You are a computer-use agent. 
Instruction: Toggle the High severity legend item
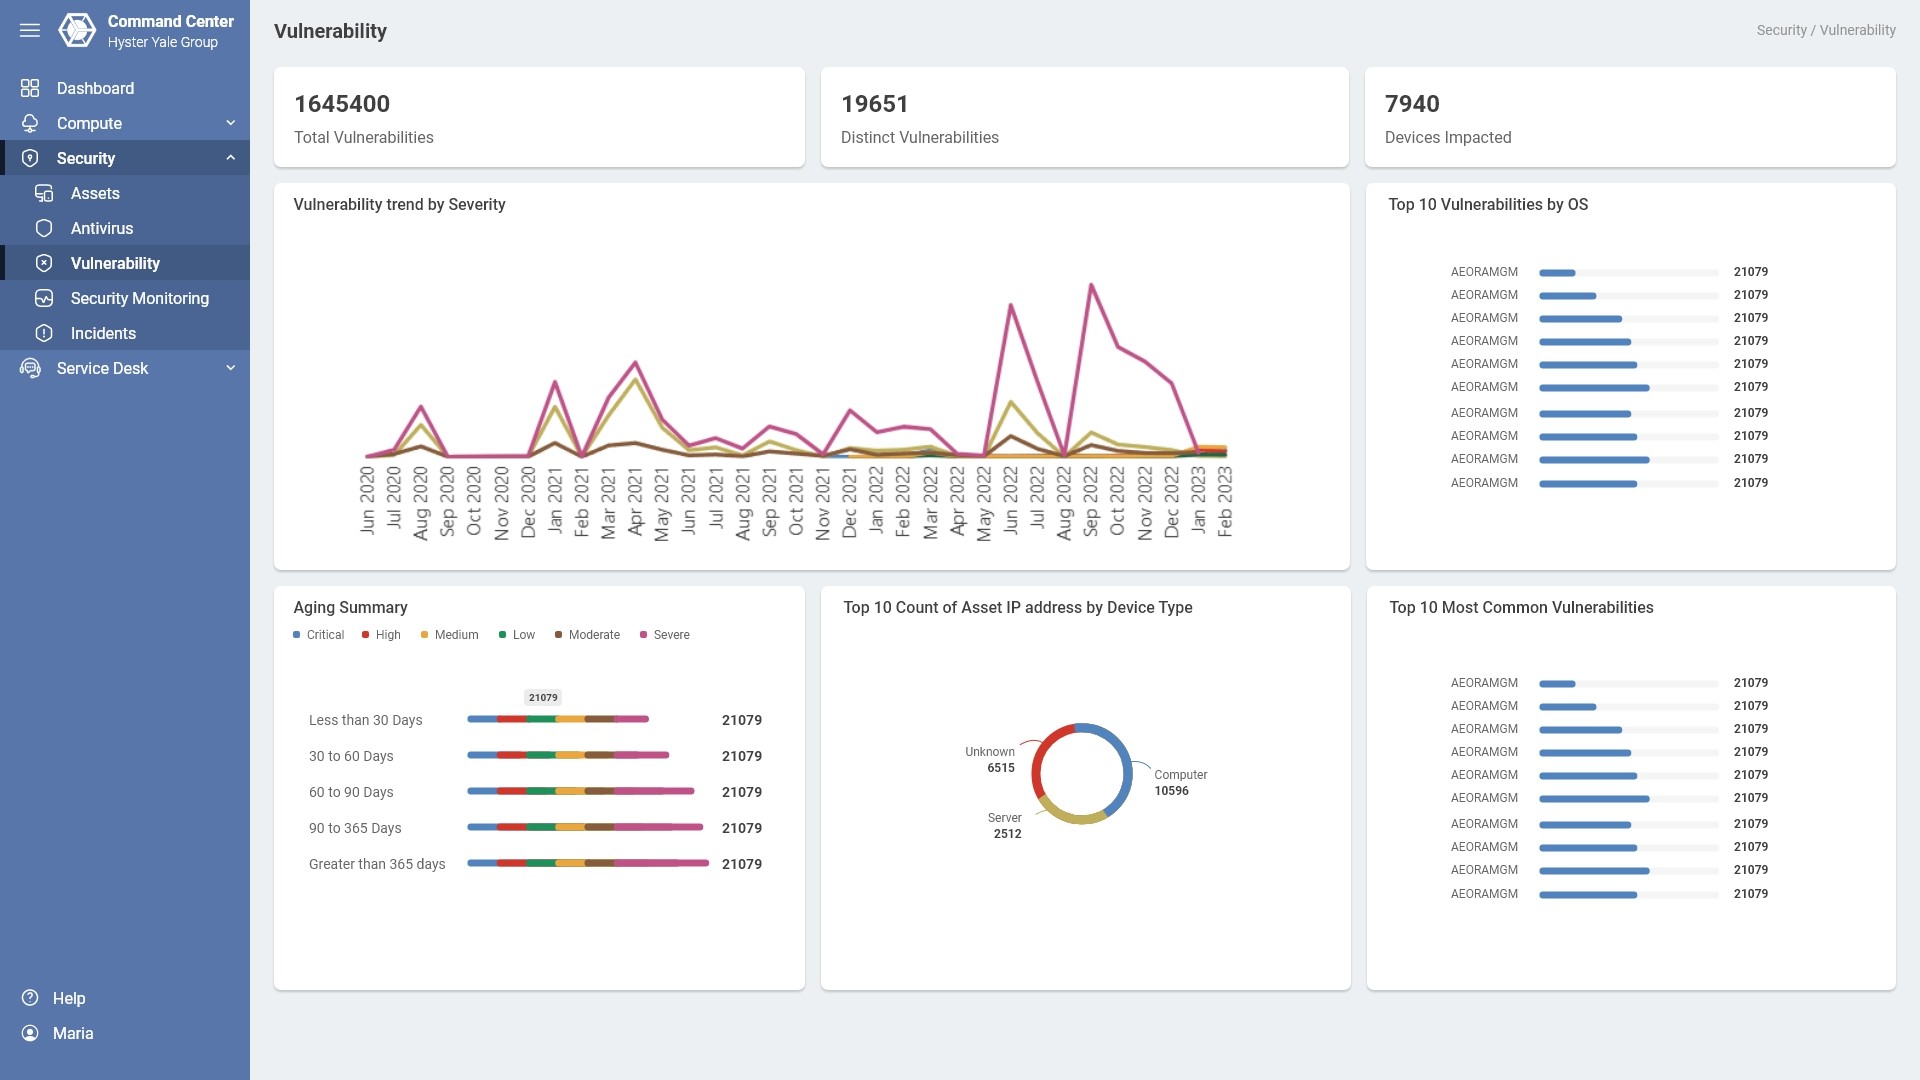click(381, 635)
